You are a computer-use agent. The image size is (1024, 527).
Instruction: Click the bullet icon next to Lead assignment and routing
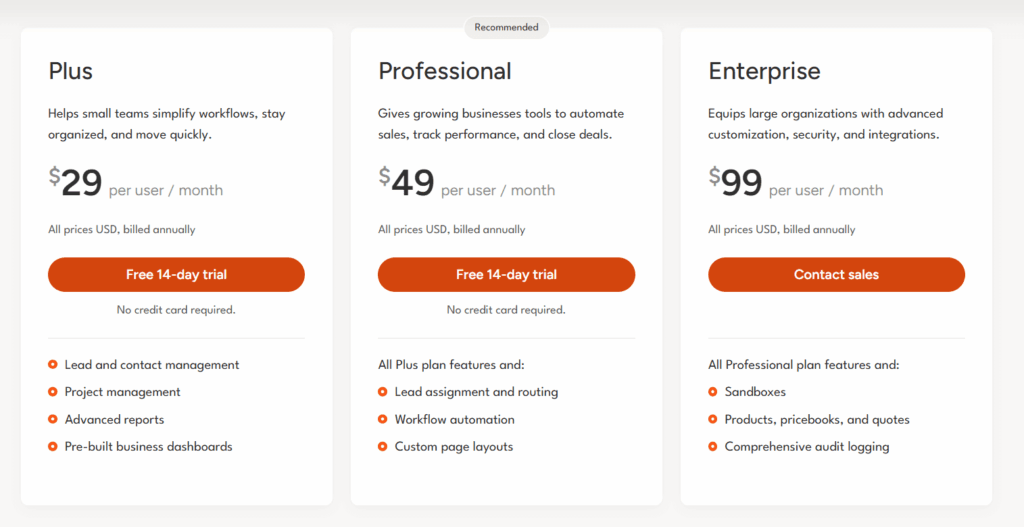[x=383, y=392]
